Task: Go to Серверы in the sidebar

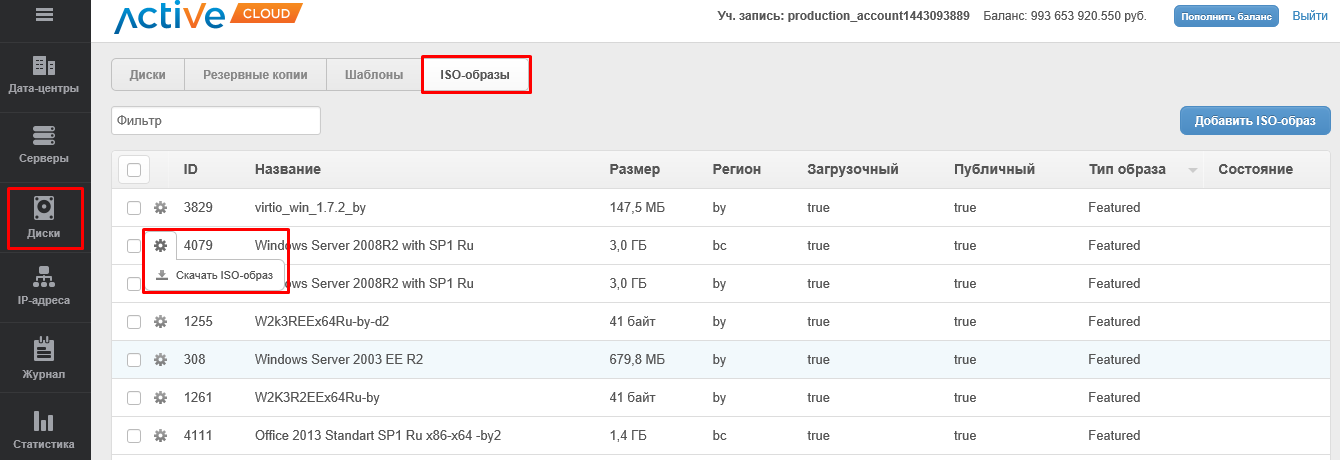Action: (44, 145)
